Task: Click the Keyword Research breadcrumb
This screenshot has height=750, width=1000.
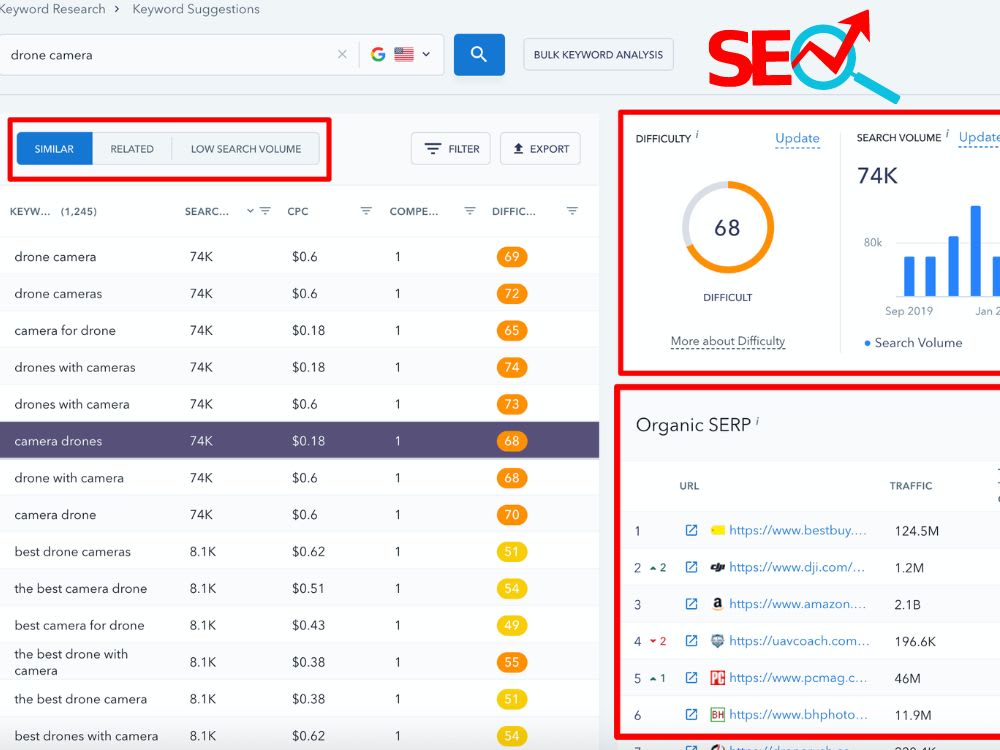Action: pos(52,9)
